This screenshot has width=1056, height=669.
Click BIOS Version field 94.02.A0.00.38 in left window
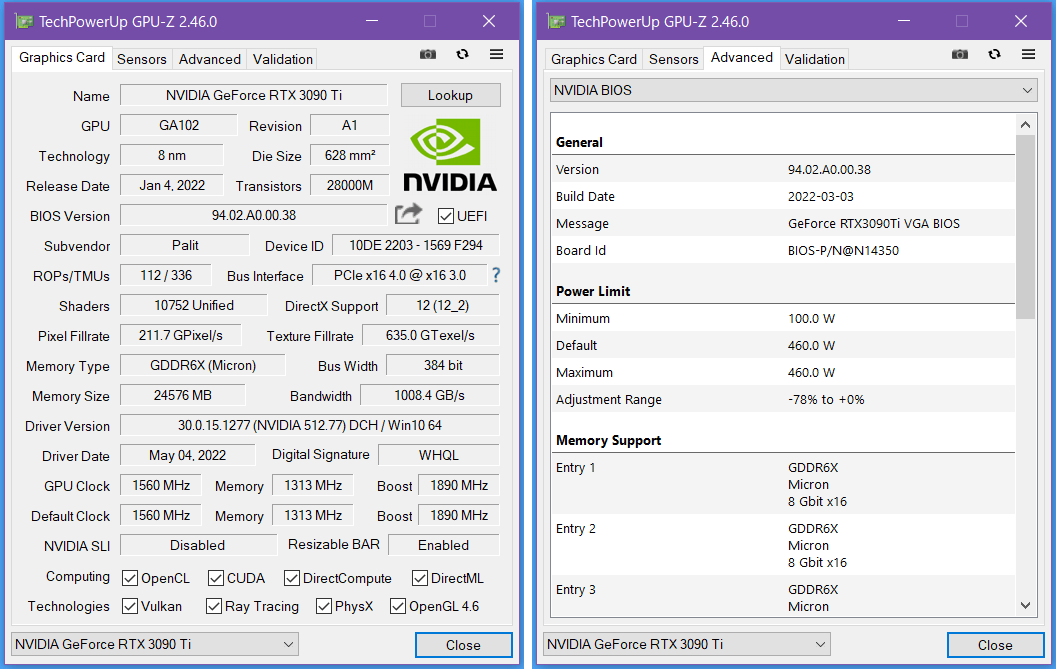tap(254, 216)
